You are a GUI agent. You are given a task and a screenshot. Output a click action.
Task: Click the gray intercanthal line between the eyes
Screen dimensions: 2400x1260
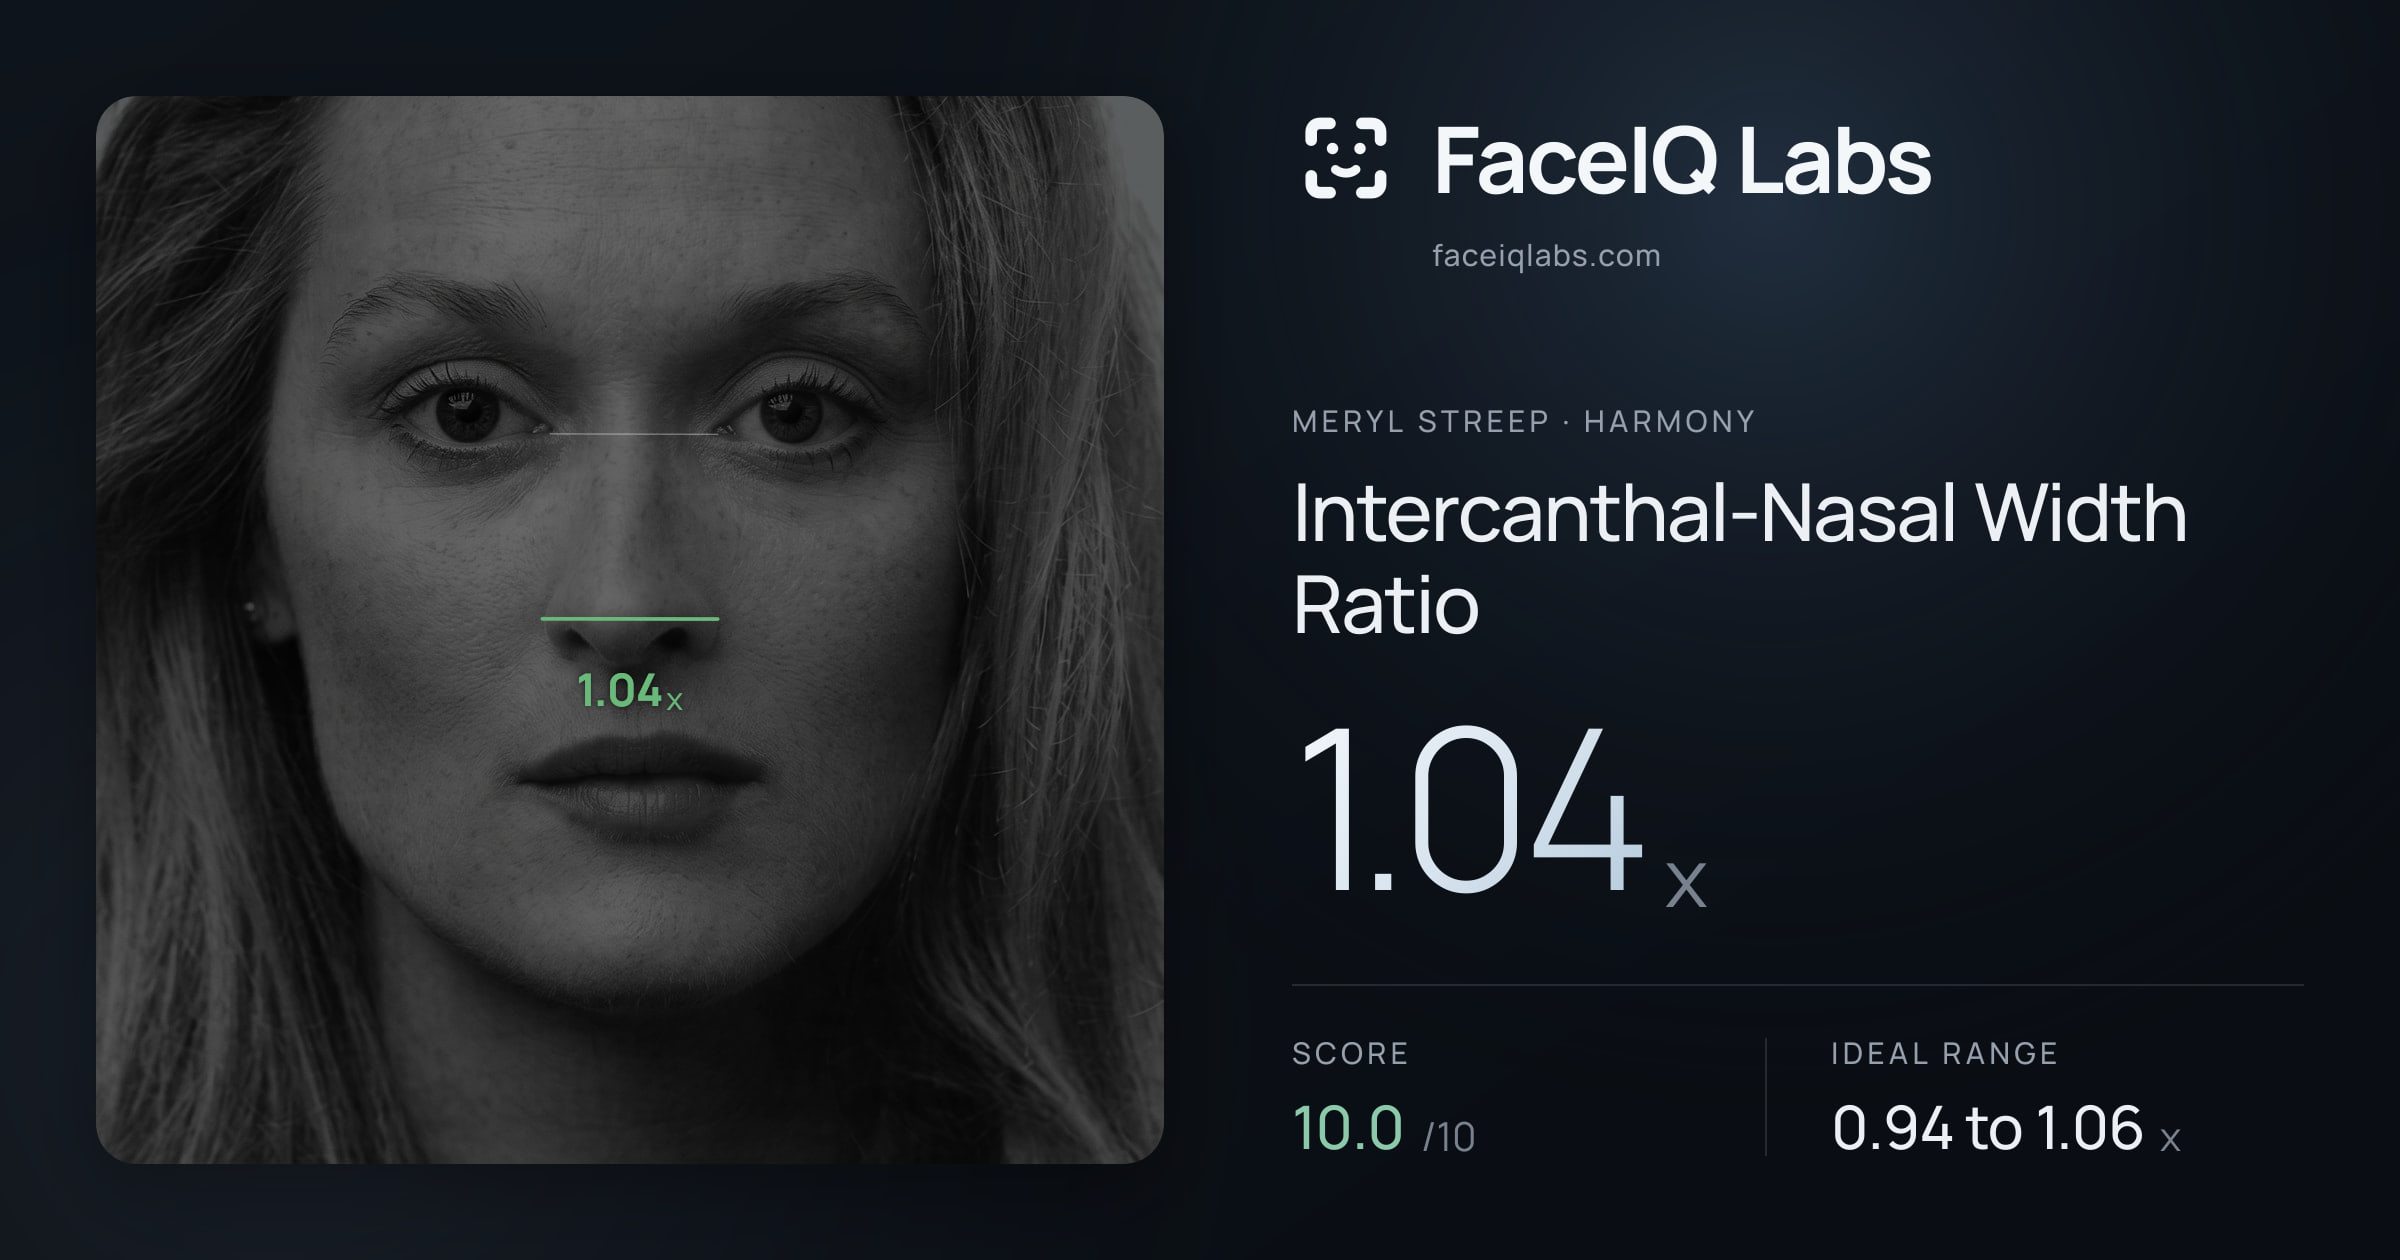(x=634, y=434)
